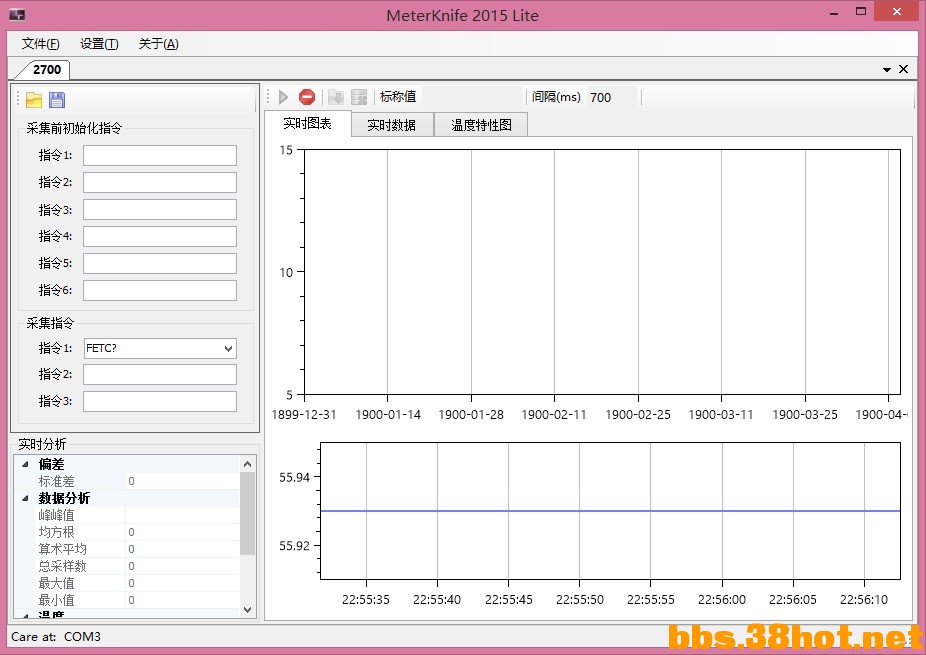Select the 标准差 row
The image size is (926, 655).
(x=138, y=481)
